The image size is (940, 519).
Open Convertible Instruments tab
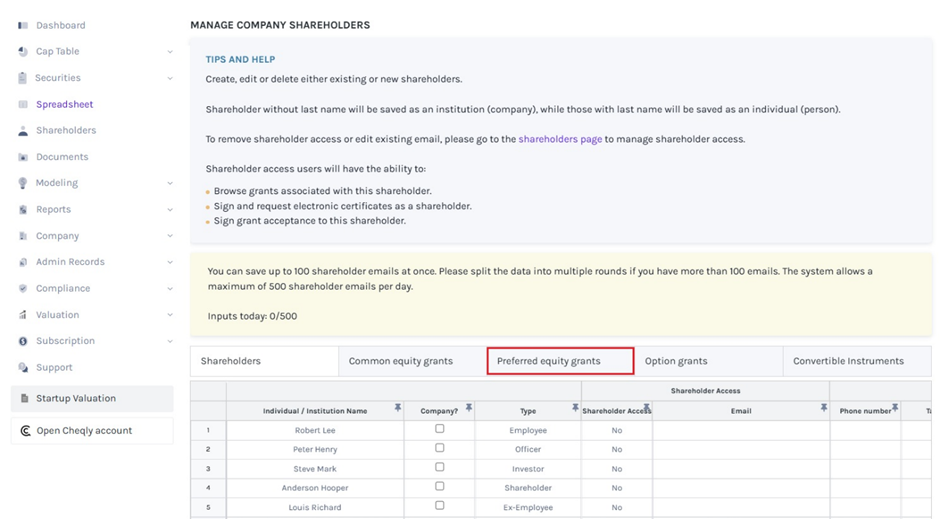(x=848, y=361)
